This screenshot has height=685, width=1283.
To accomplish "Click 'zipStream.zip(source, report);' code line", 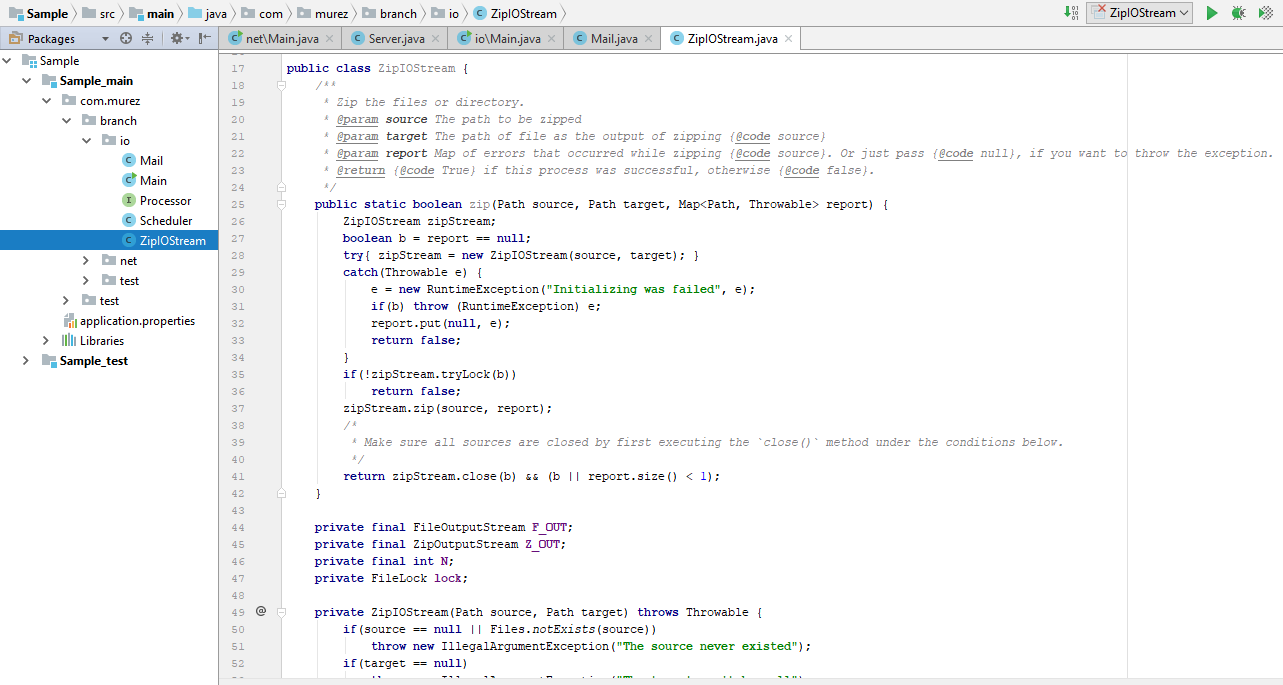I will tap(447, 408).
